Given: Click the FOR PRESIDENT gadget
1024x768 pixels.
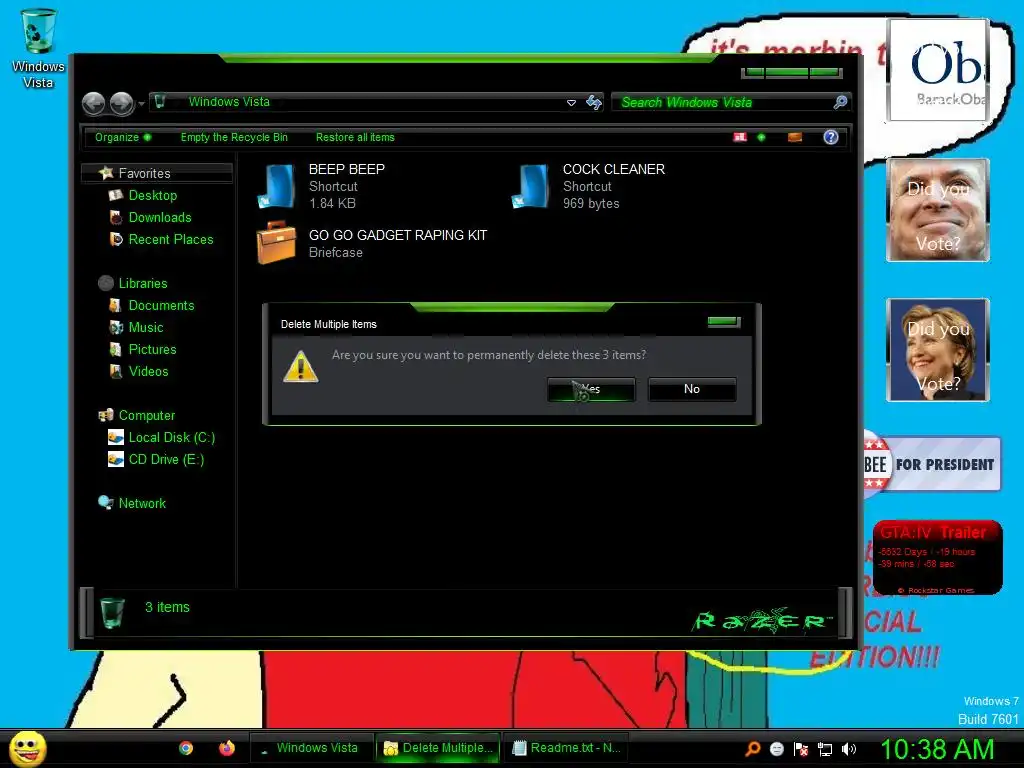Looking at the screenshot, I should pos(932,464).
